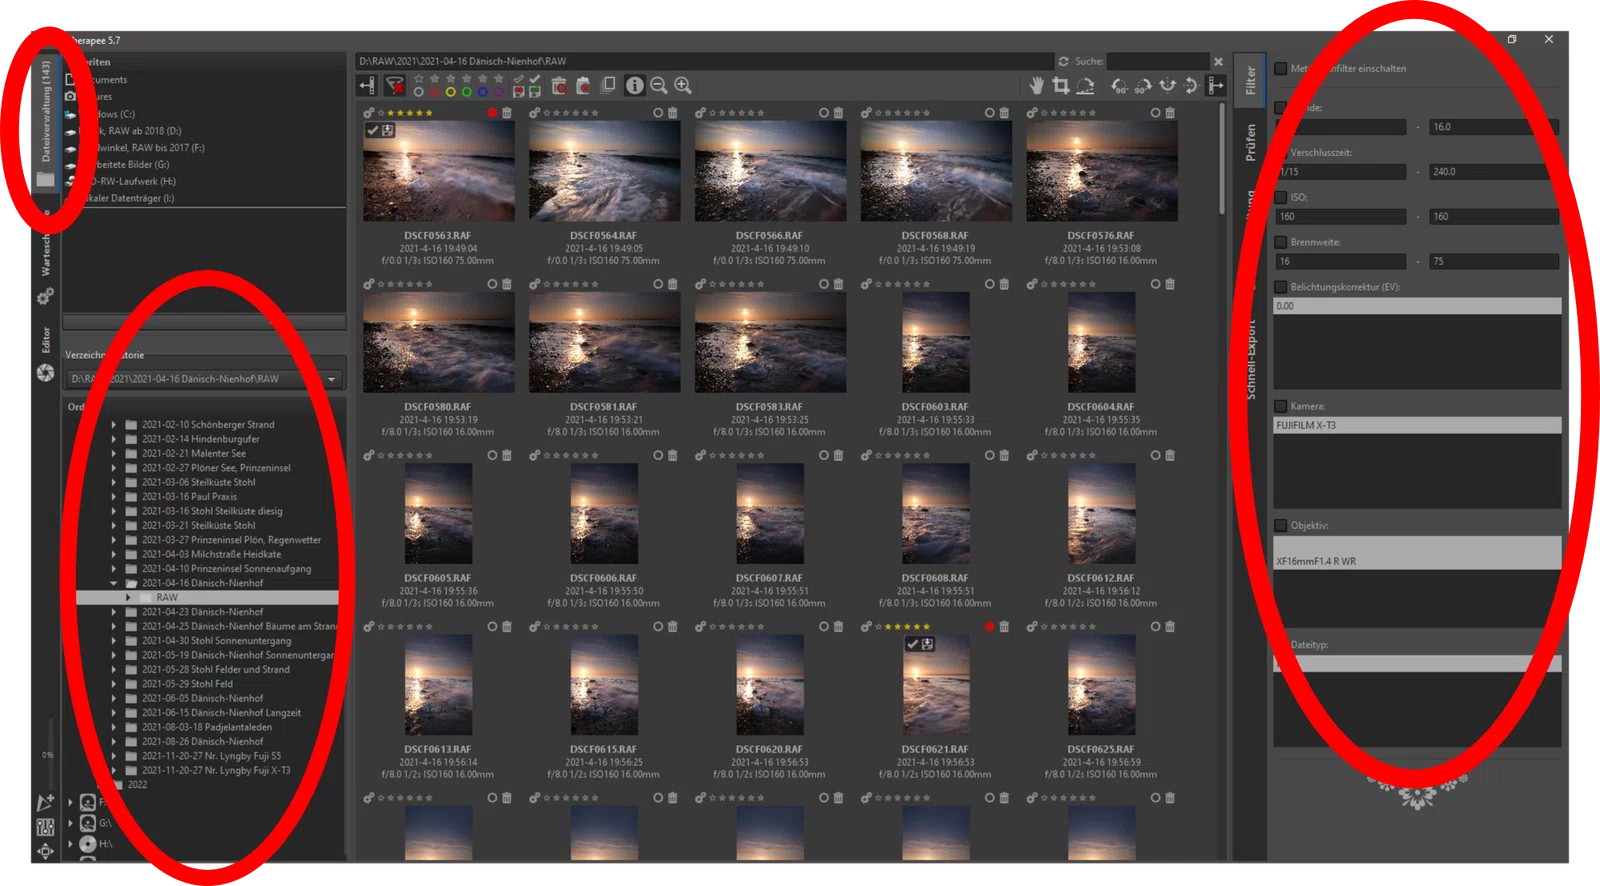
Task: Select the crop tool icon
Action: click(1061, 86)
